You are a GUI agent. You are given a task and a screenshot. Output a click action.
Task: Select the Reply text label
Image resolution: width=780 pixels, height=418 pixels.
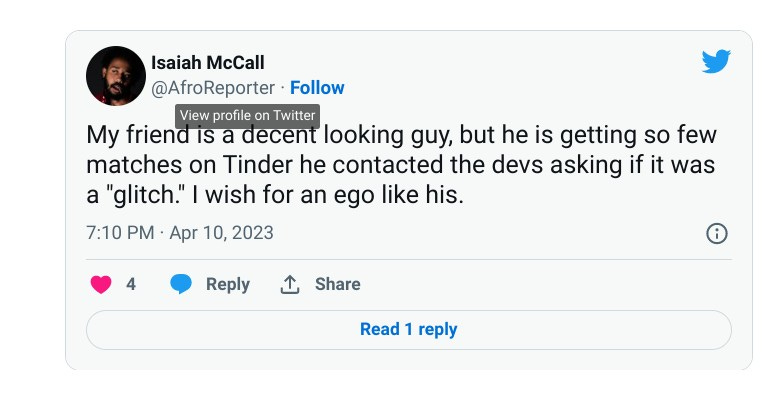(228, 284)
